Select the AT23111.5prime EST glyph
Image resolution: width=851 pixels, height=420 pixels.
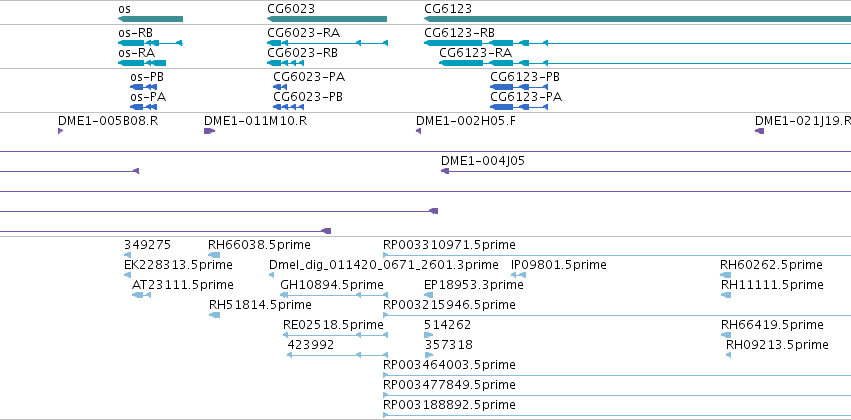[x=141, y=295]
